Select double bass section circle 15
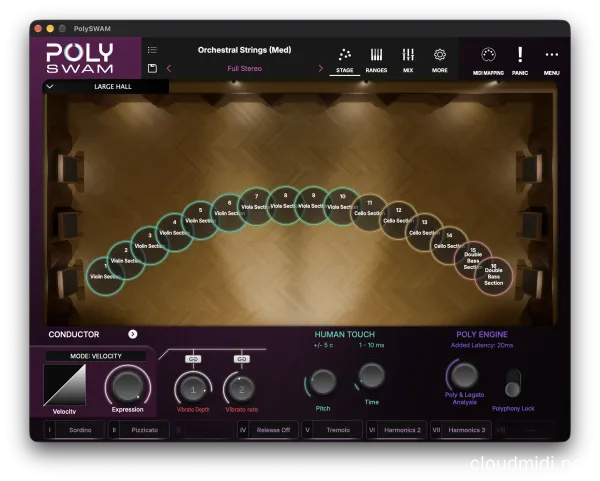Image resolution: width=600 pixels, height=481 pixels. point(473,260)
